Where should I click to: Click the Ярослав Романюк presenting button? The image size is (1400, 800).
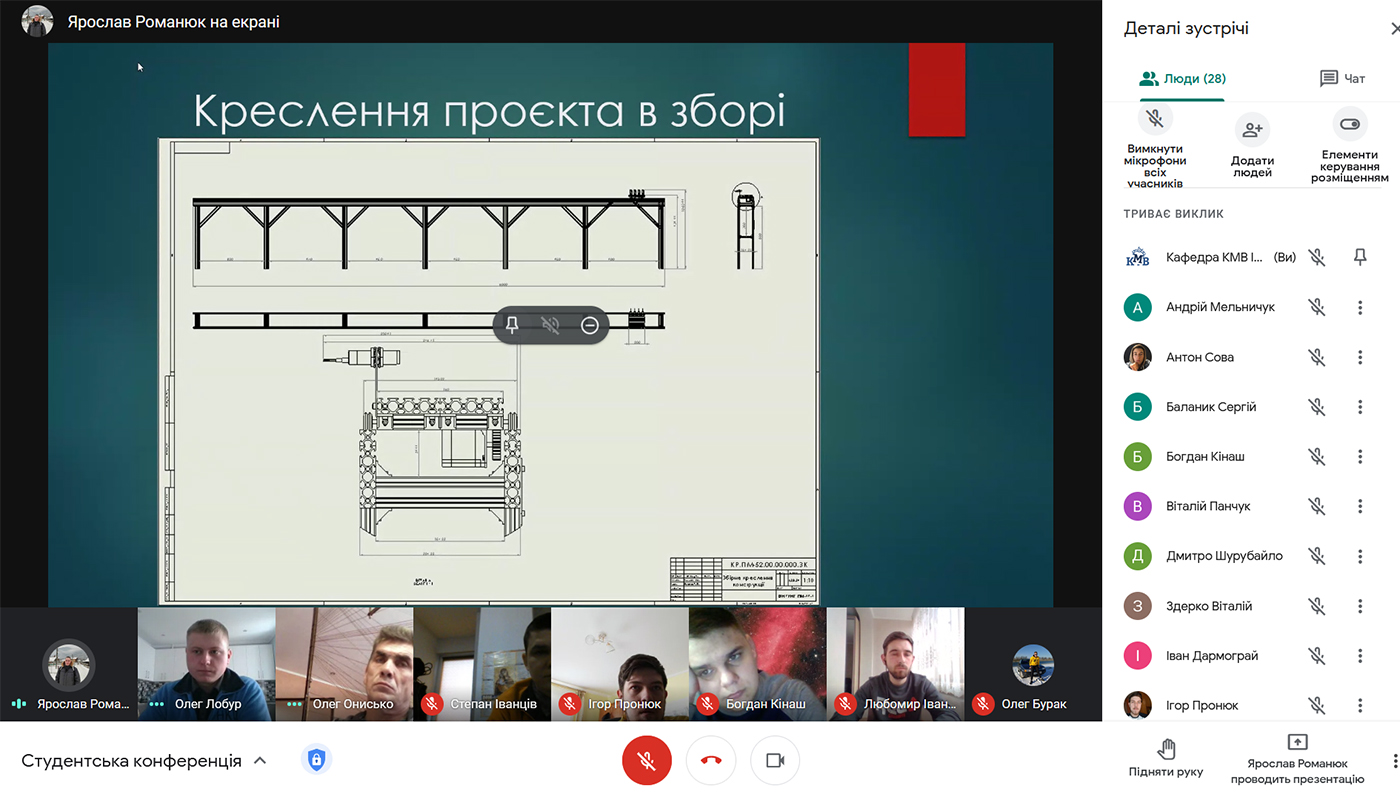click(x=1297, y=758)
